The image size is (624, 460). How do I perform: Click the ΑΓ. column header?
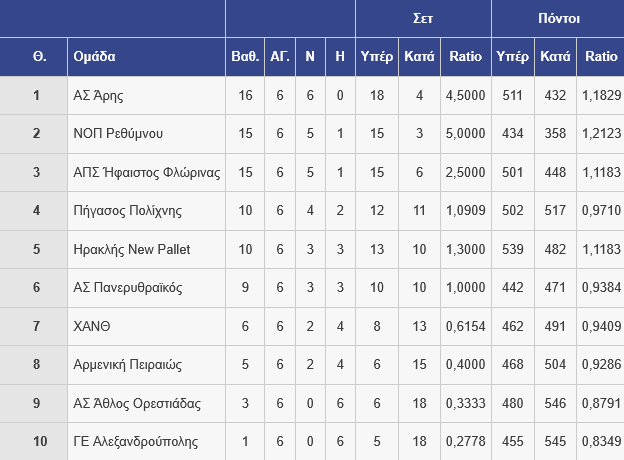click(280, 56)
